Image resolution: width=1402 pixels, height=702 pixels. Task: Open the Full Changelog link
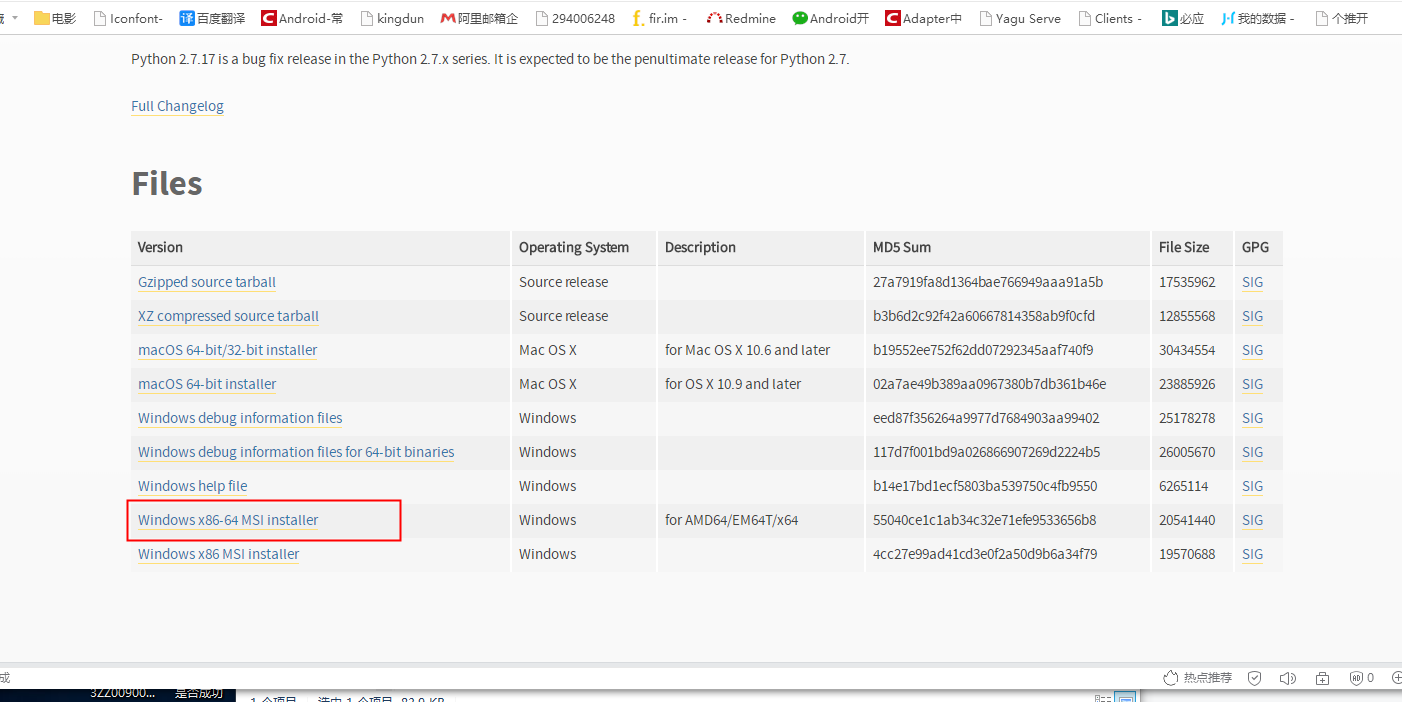tap(177, 106)
